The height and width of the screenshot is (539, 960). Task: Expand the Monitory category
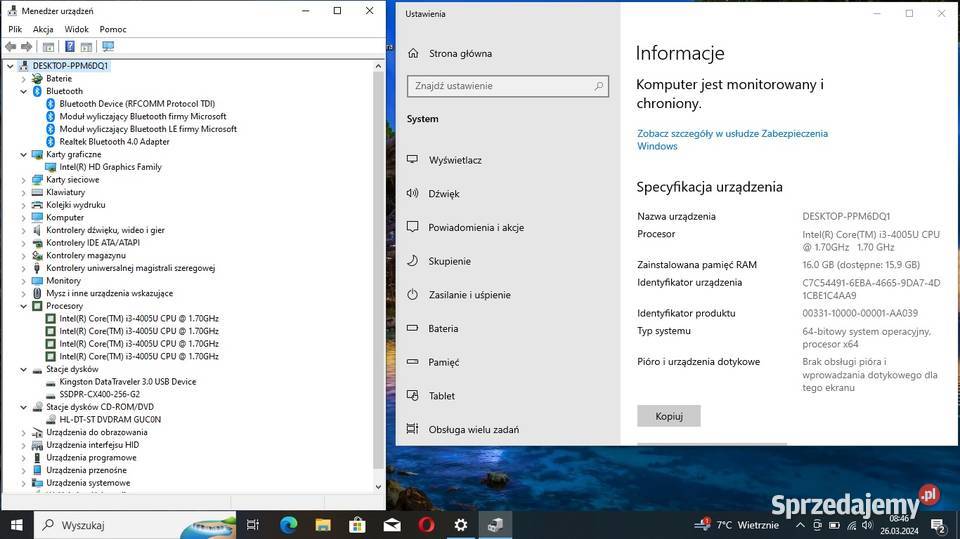tap(23, 281)
